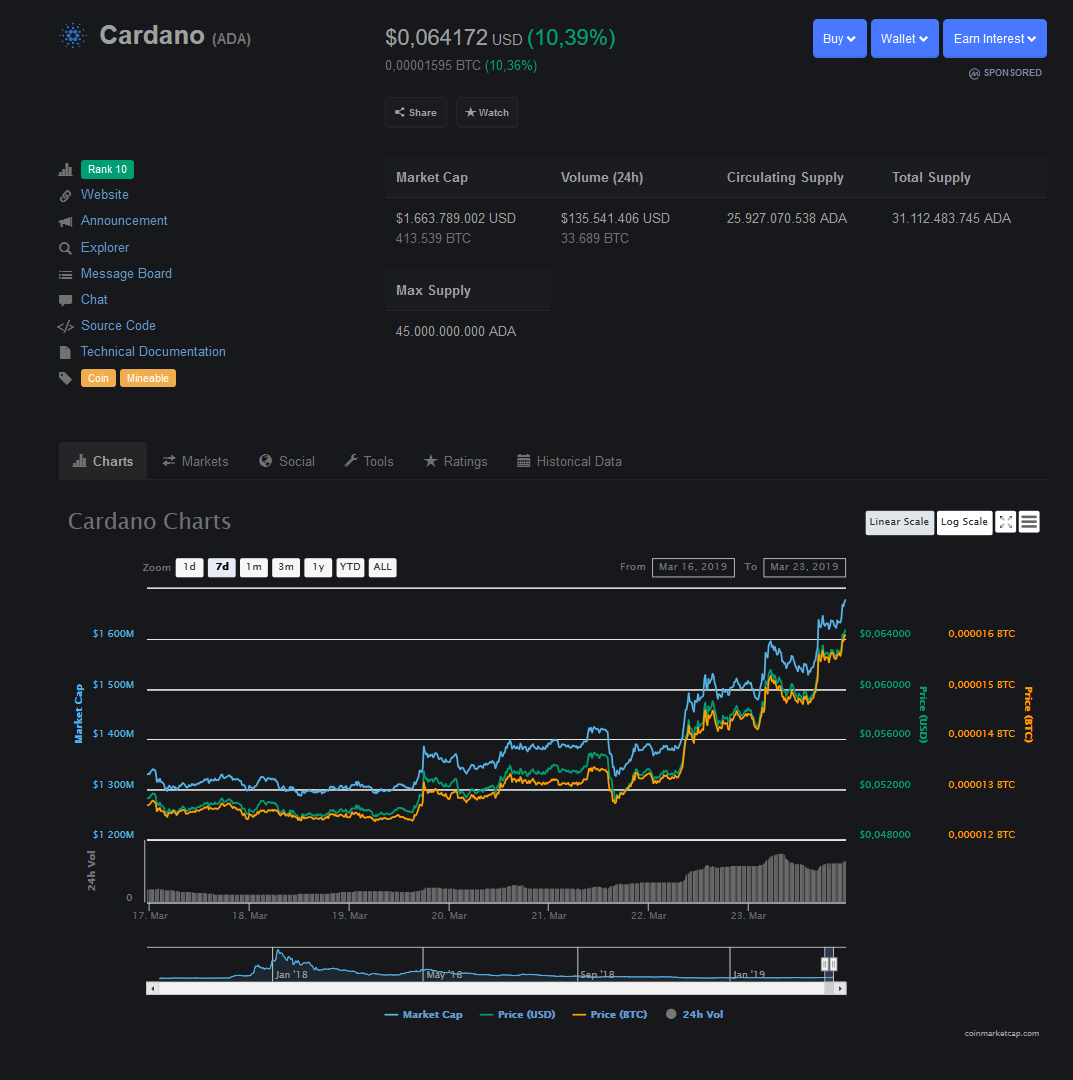This screenshot has height=1080, width=1073.
Task: Click the Technical Documentation file icon
Action: [65, 353]
